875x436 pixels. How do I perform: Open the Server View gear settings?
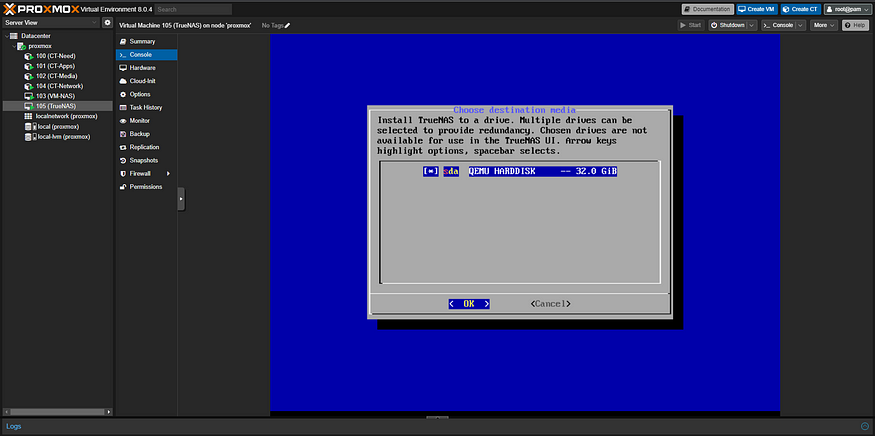pos(108,22)
